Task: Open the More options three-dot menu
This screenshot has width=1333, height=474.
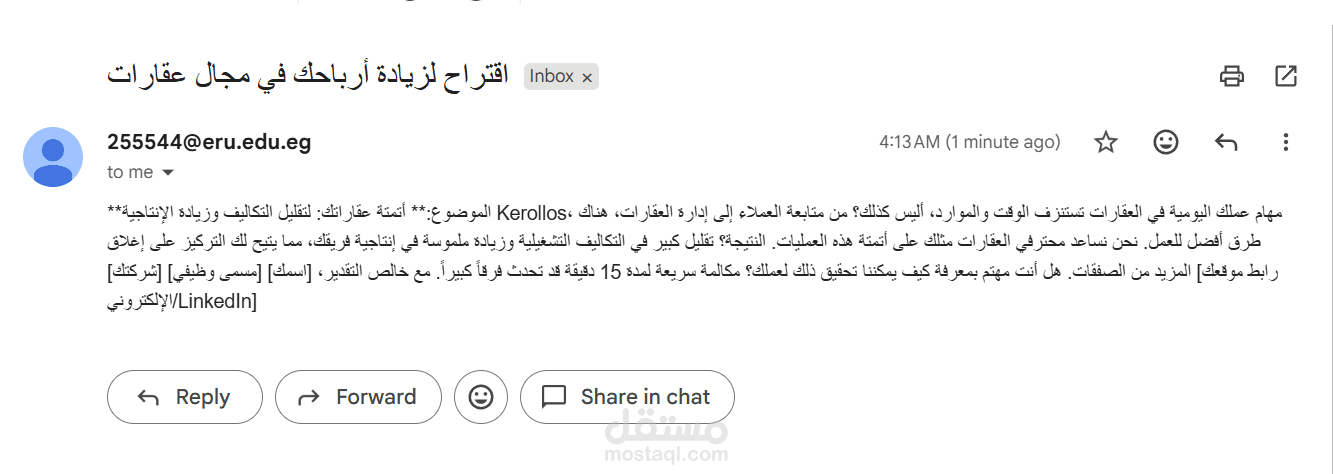Action: coord(1286,142)
